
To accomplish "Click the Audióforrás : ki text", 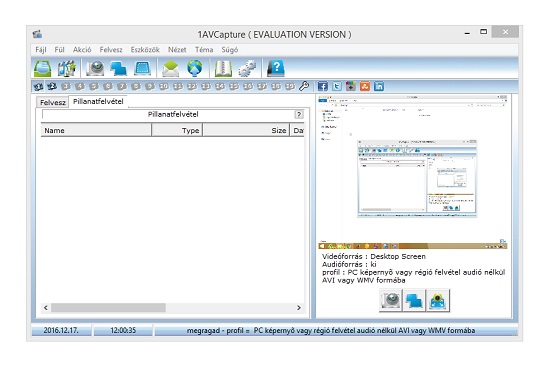I will pos(349,264).
